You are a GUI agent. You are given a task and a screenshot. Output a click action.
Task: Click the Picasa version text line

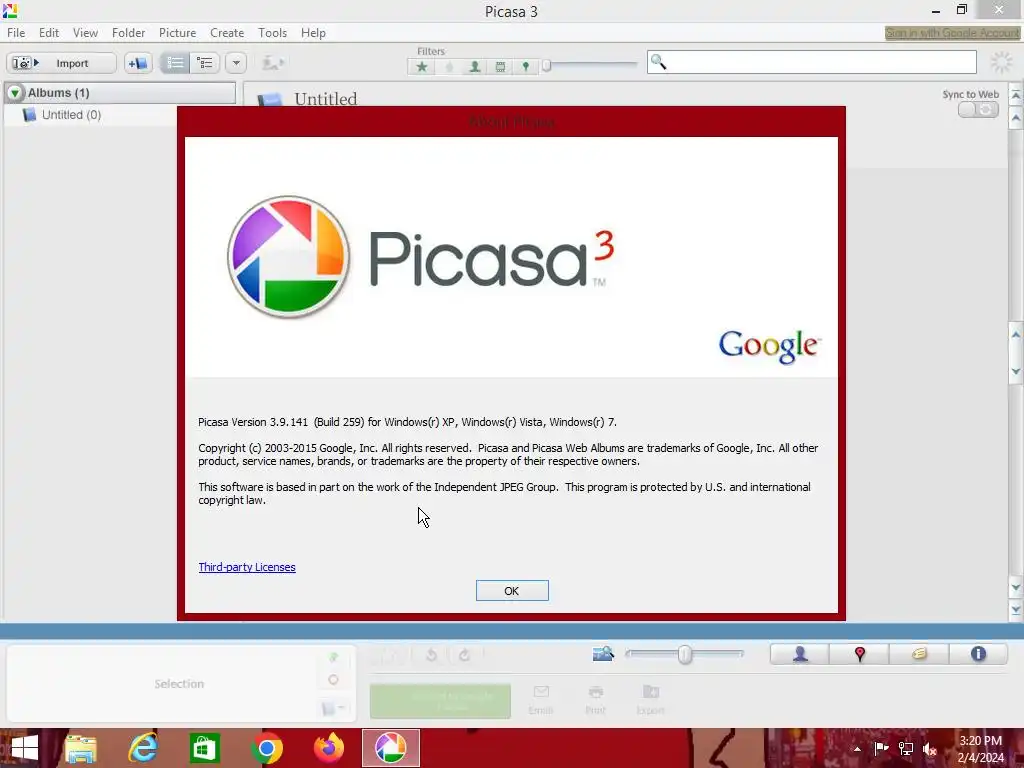coord(408,422)
